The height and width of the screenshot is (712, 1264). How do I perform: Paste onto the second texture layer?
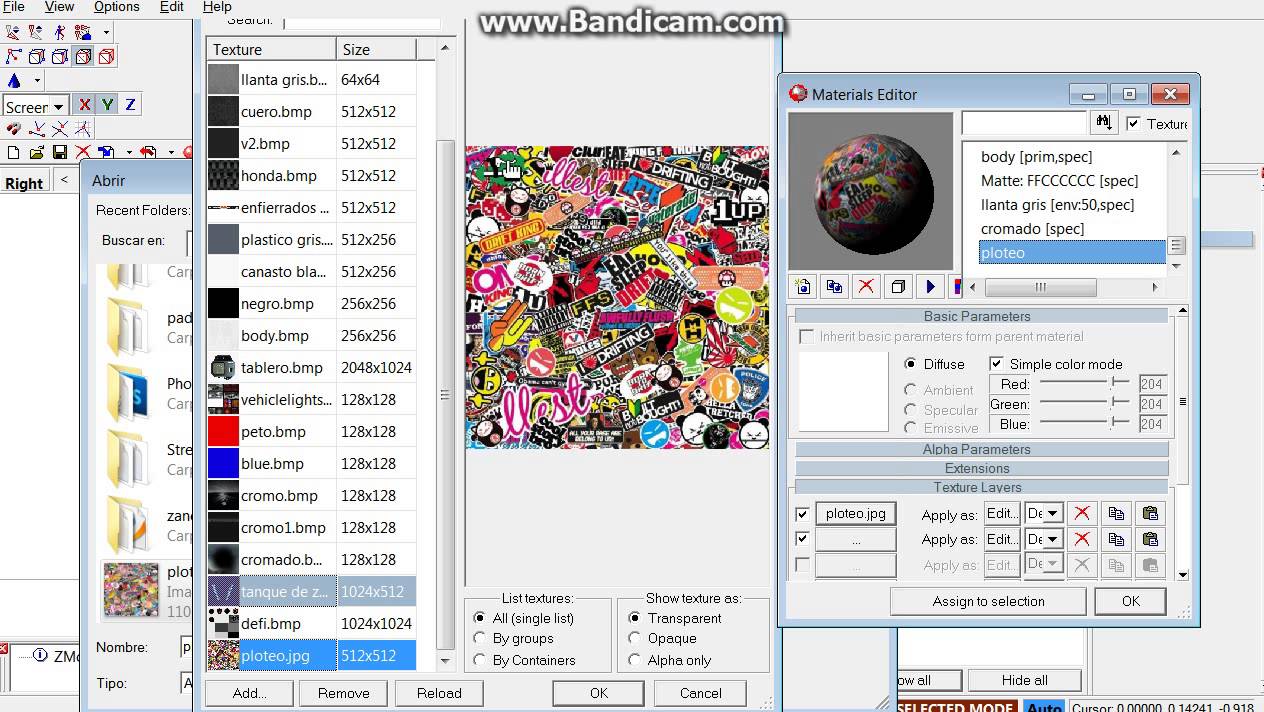point(1150,539)
